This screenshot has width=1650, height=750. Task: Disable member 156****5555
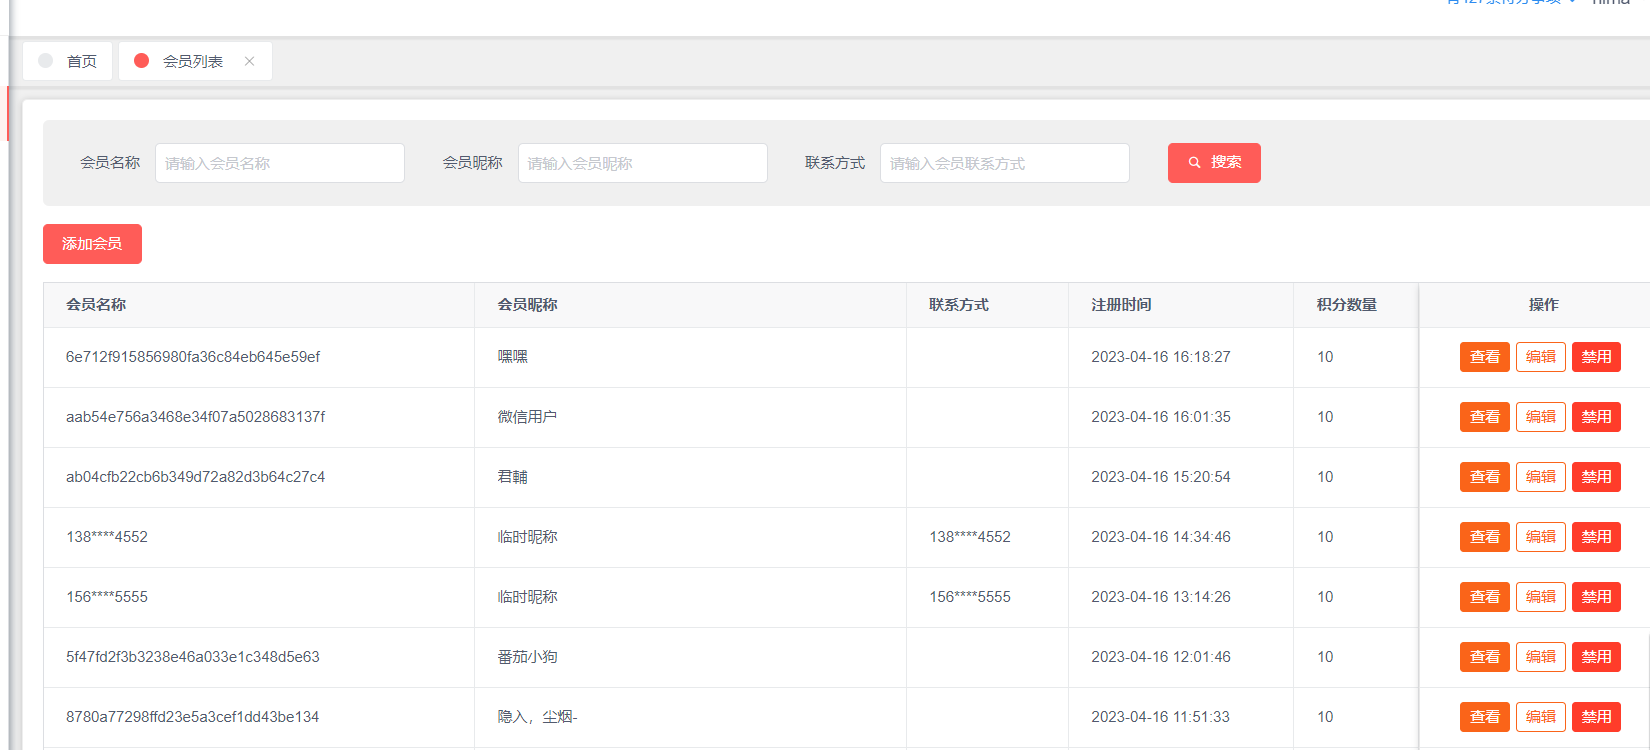pos(1597,597)
